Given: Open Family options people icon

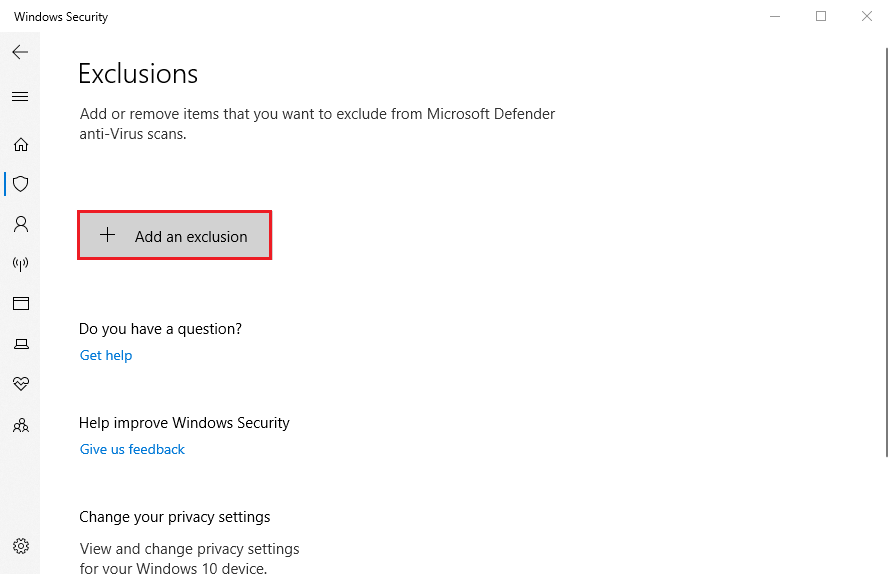Looking at the screenshot, I should pyautogui.click(x=20, y=425).
